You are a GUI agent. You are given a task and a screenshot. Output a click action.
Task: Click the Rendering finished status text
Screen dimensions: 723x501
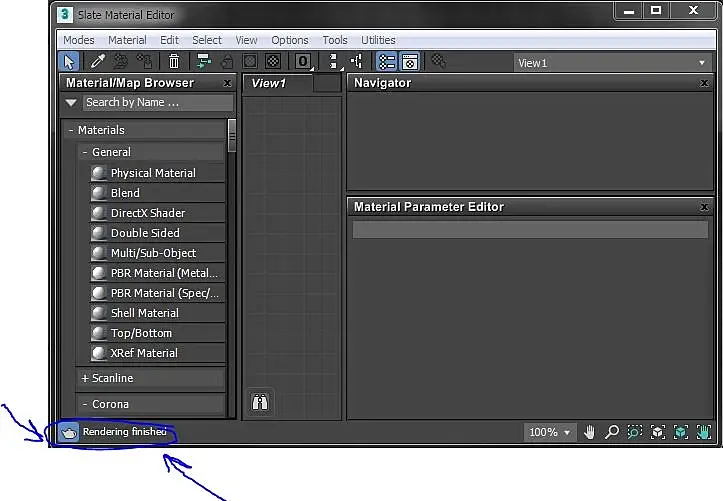[x=124, y=432]
